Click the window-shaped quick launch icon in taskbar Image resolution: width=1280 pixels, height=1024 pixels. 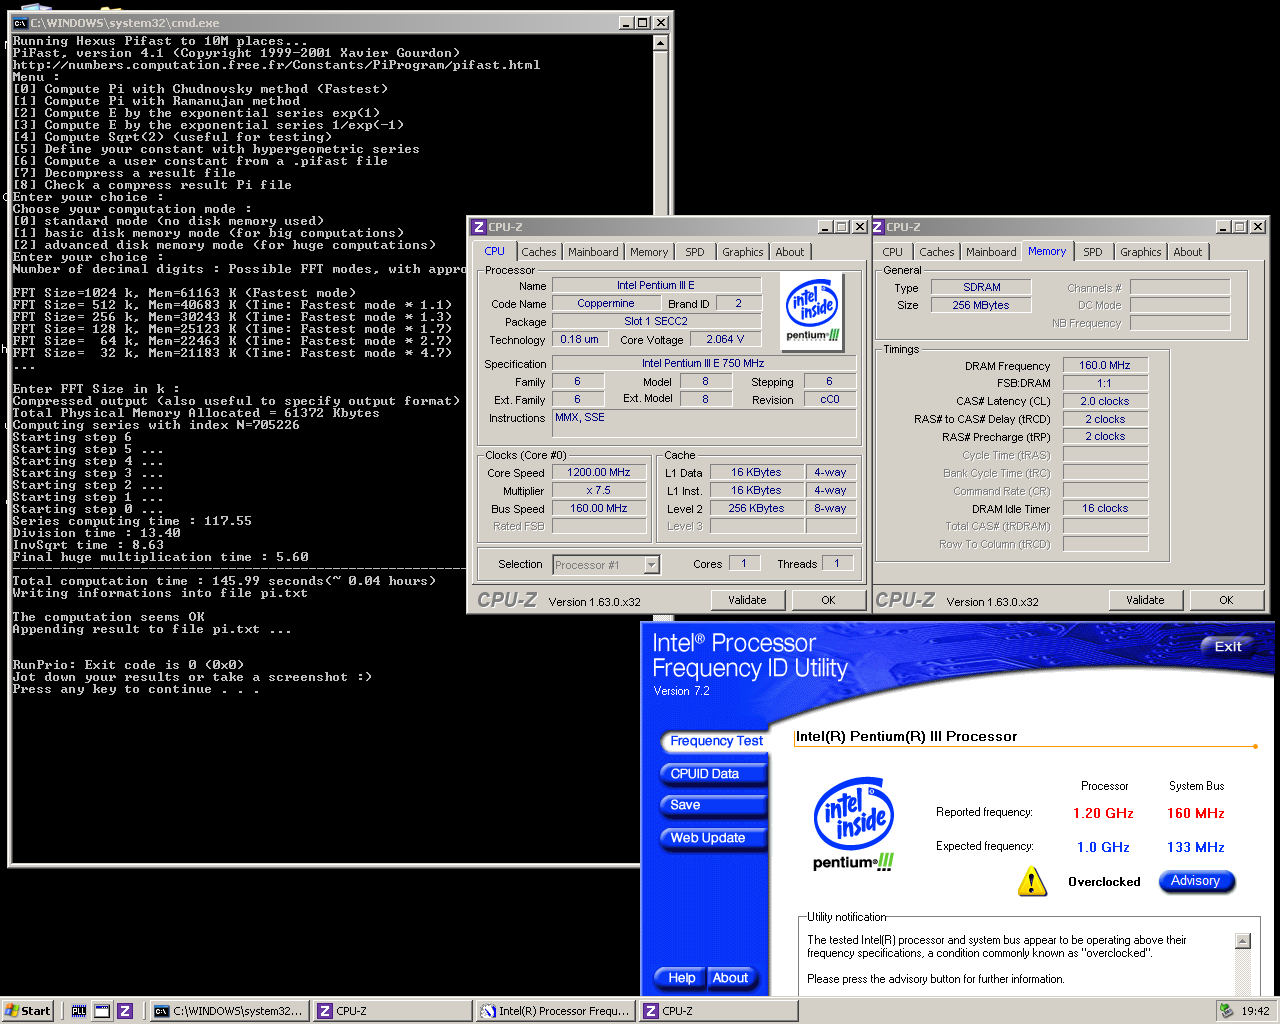click(102, 1011)
